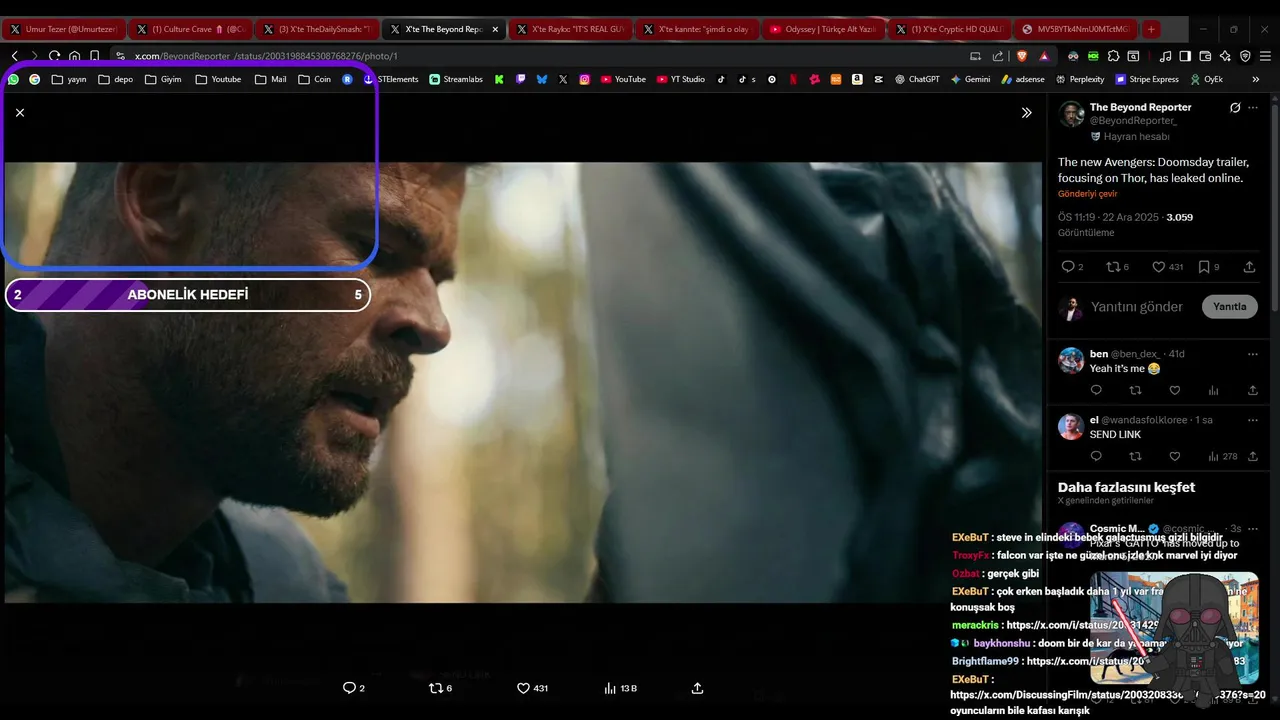The image size is (1280, 720).
Task: Click the reply icon in the post sidebar
Action: [x=1067, y=267]
